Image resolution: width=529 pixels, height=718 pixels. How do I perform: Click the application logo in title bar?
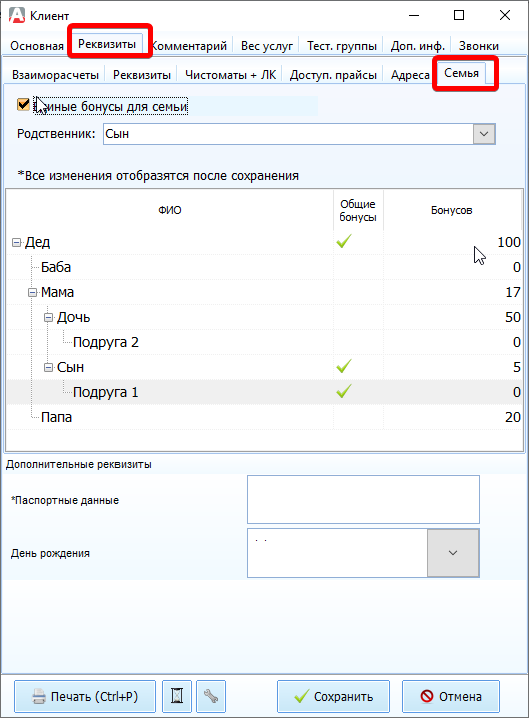(x=17, y=15)
